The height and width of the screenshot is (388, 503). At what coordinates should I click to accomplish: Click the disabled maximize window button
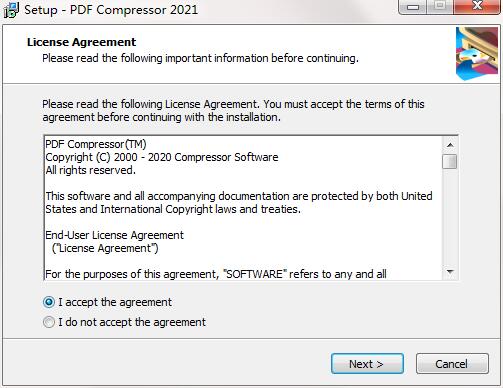440,7
